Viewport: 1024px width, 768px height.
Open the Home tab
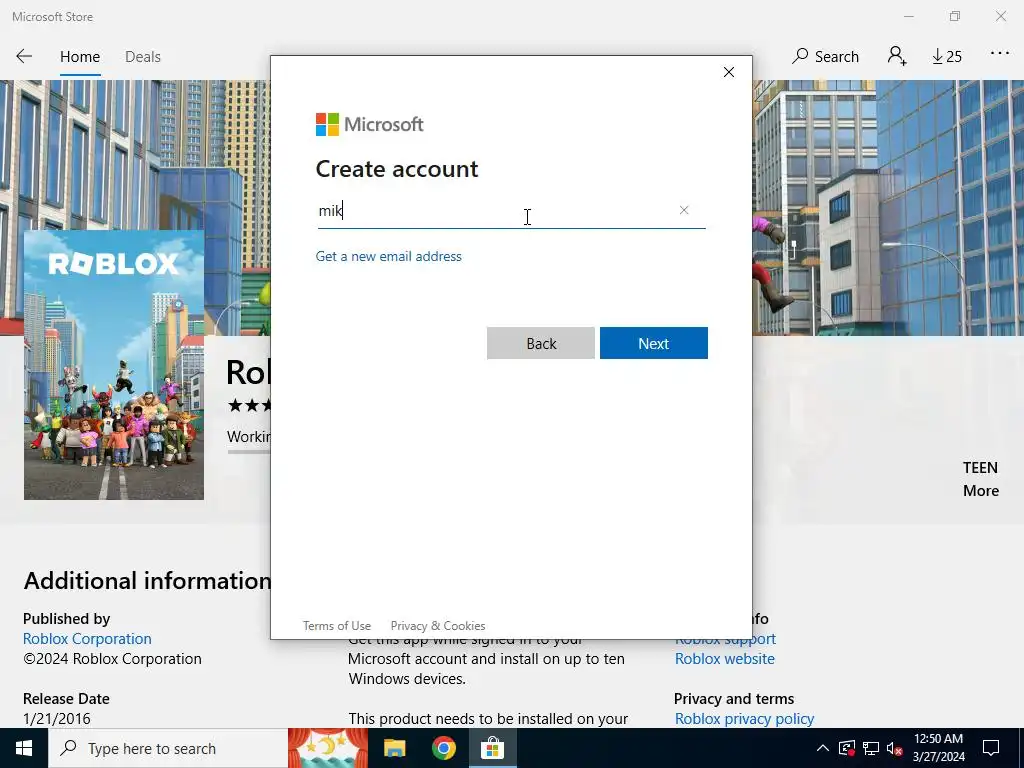click(80, 57)
